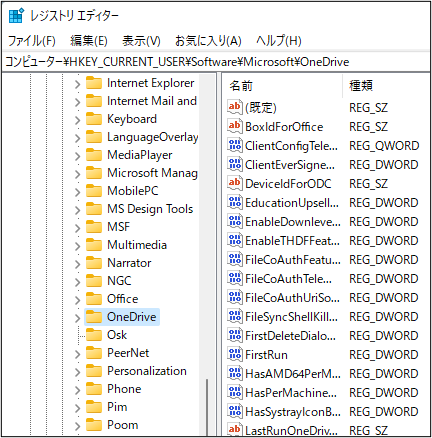Click the tree pane vertical scrollbar thumb

point(207,406)
